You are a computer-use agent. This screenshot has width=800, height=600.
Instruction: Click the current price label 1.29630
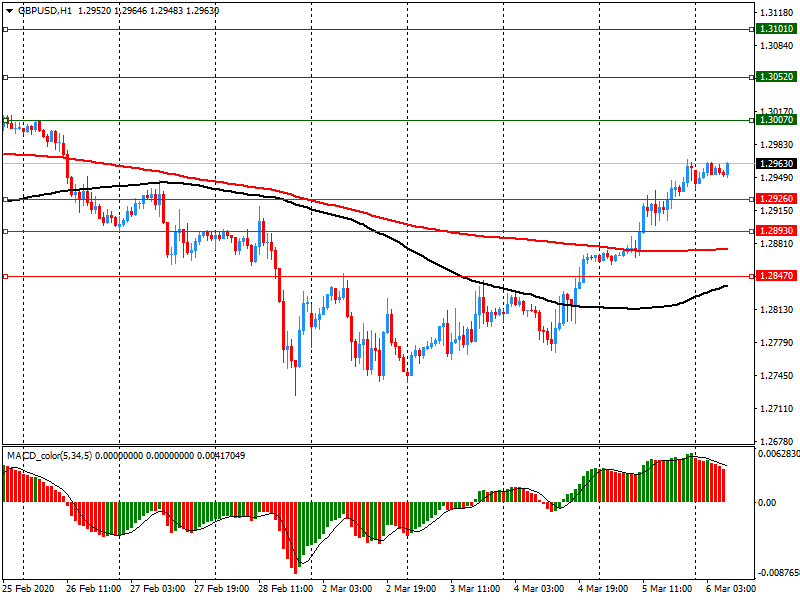(777, 163)
